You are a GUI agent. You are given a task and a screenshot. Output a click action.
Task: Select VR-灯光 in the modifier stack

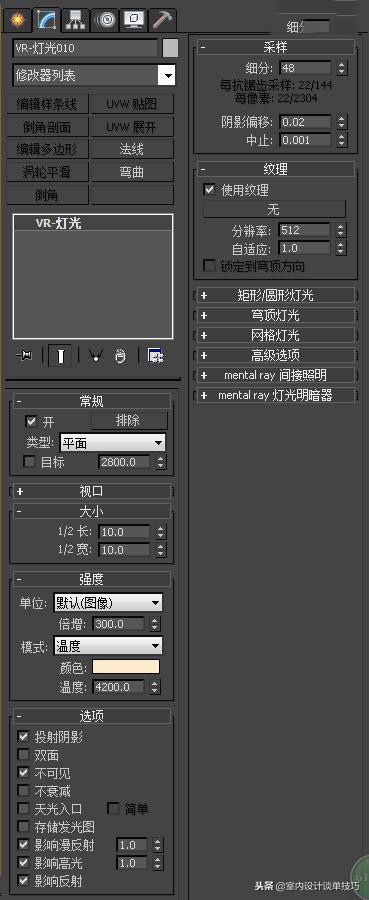(92, 223)
